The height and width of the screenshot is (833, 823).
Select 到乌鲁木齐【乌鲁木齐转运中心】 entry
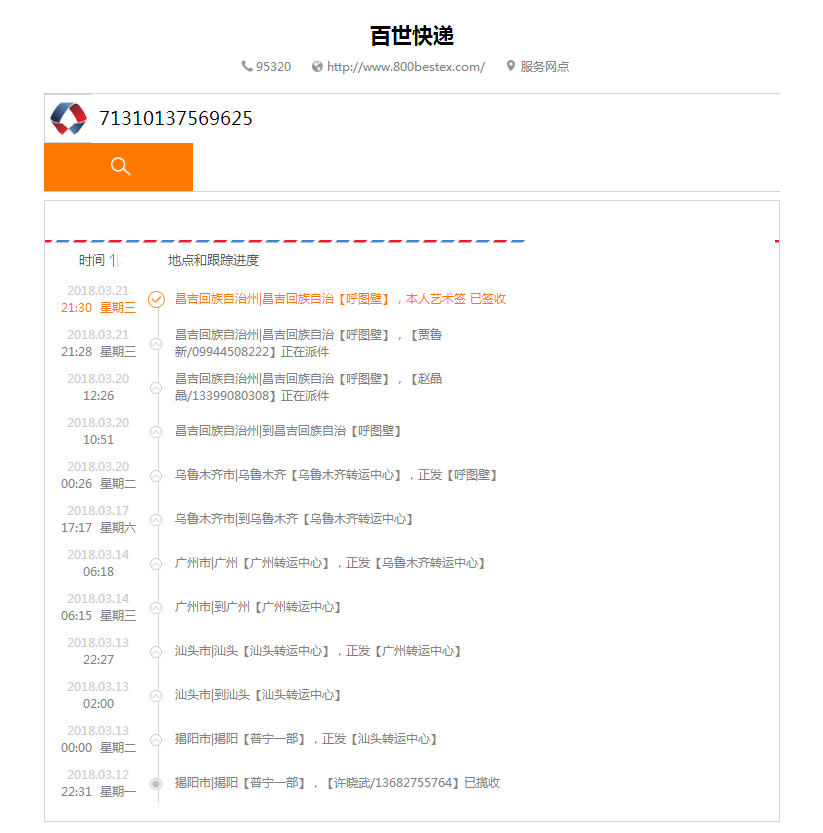[294, 519]
